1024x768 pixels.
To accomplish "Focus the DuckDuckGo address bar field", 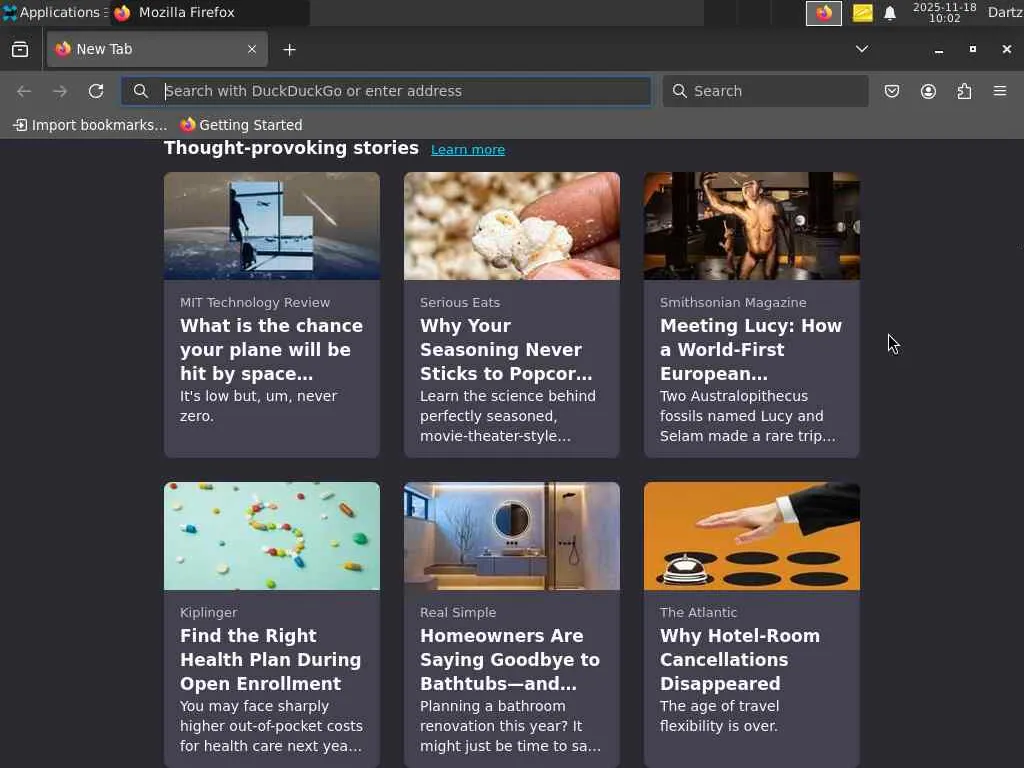I will coord(386,91).
